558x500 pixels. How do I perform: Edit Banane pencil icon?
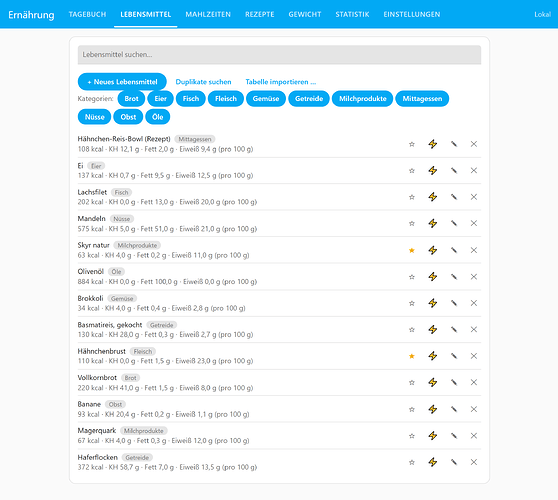pos(454,409)
